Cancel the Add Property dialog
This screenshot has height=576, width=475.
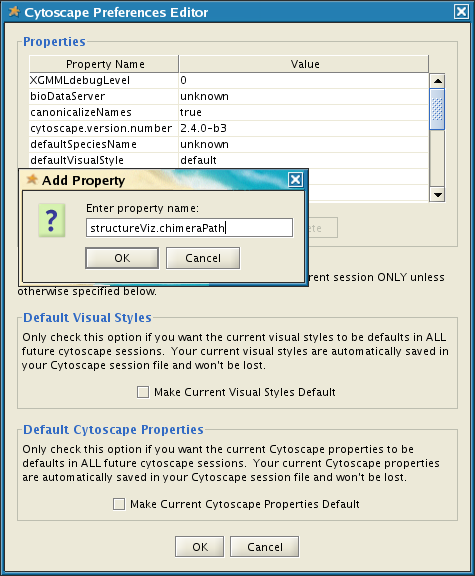[203, 258]
